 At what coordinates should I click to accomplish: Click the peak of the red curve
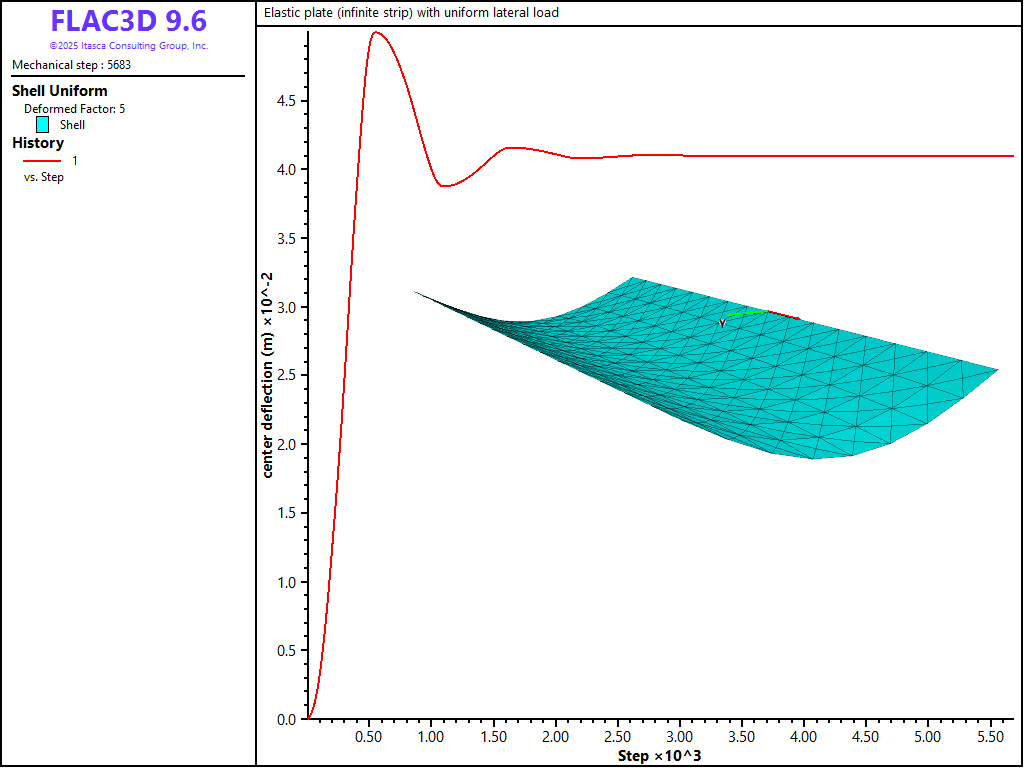tap(375, 32)
